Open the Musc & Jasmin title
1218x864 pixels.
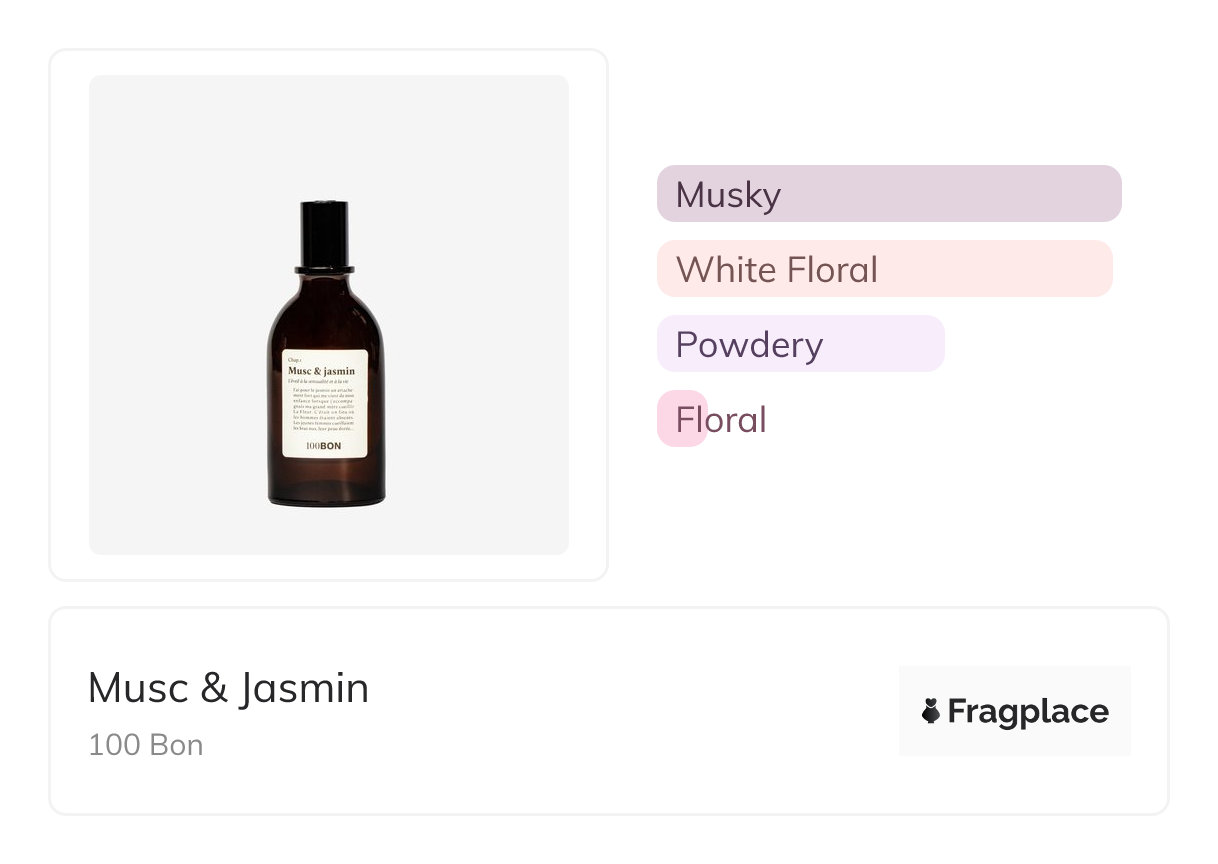click(x=228, y=688)
